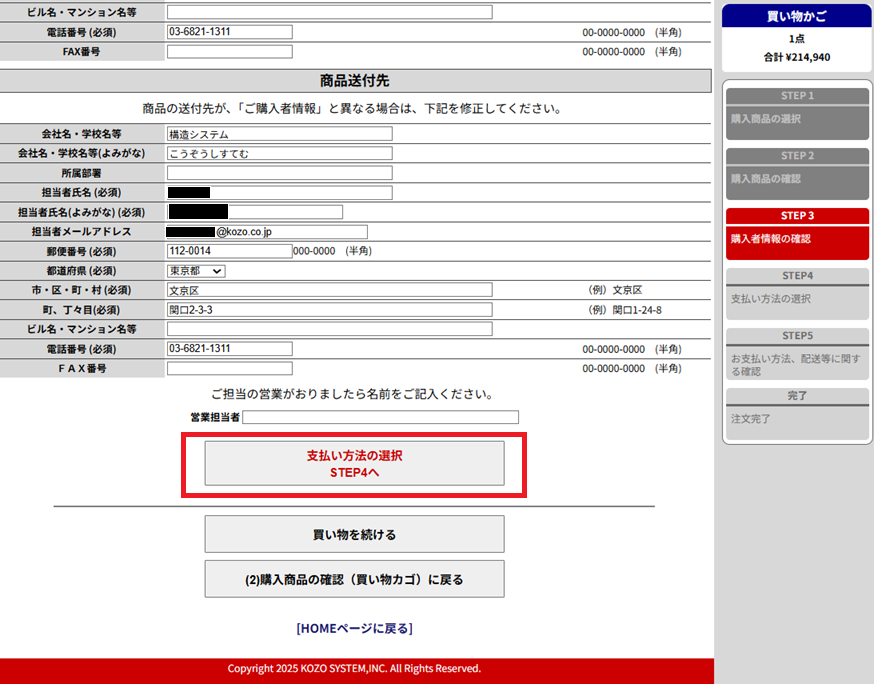Click STEP4 支払い方法の選択 in sidebar
The width and height of the screenshot is (874, 684).
point(797,292)
